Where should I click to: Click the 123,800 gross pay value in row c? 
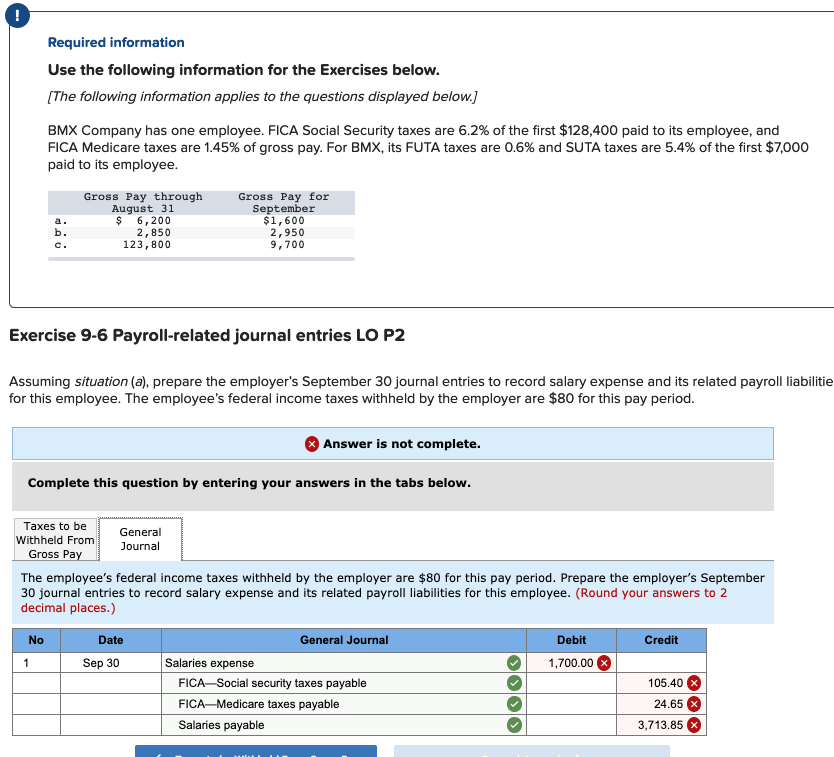coord(147,245)
